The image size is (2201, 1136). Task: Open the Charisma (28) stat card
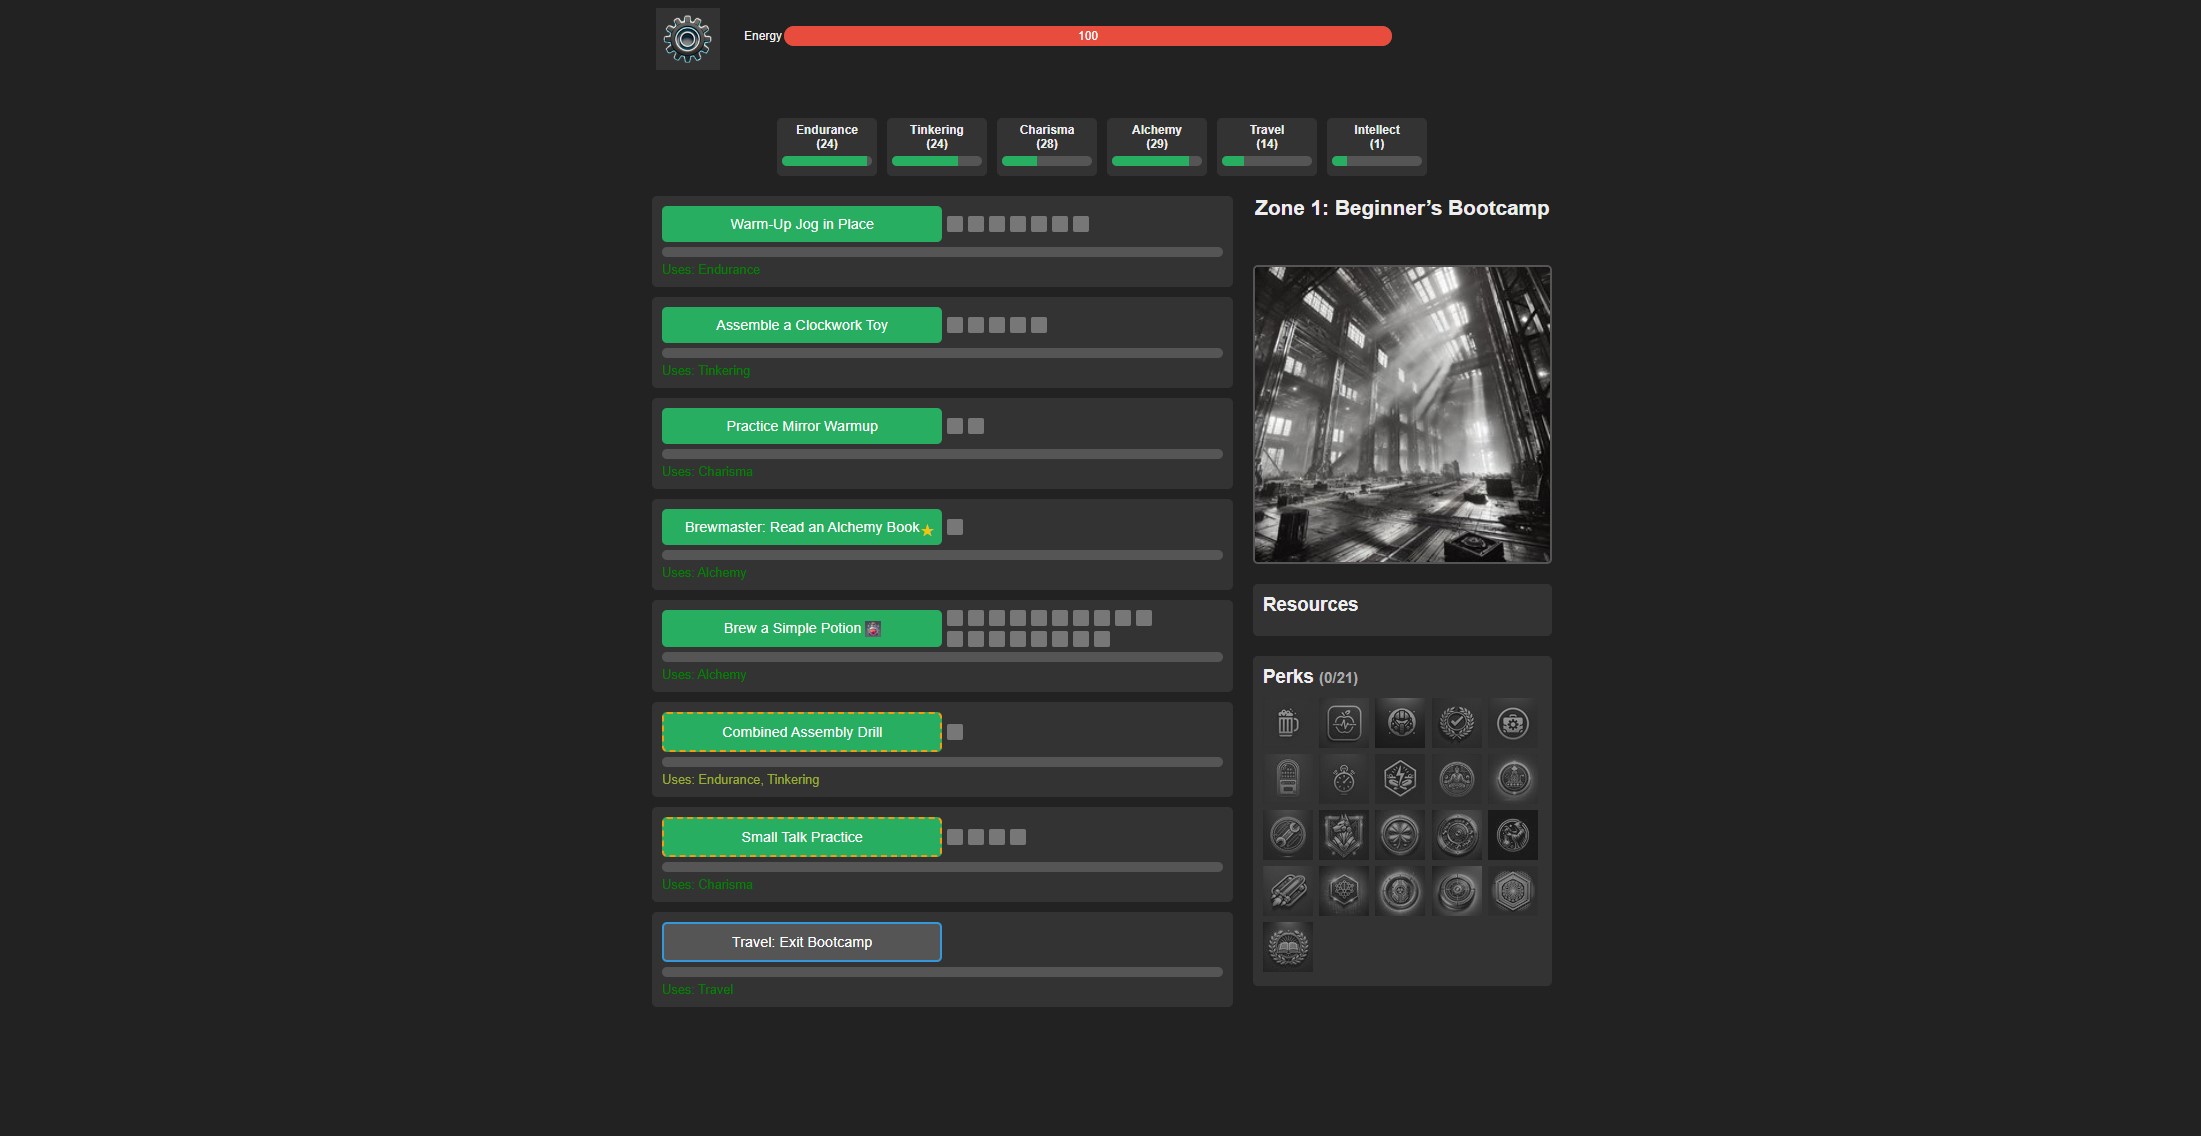pos(1047,146)
